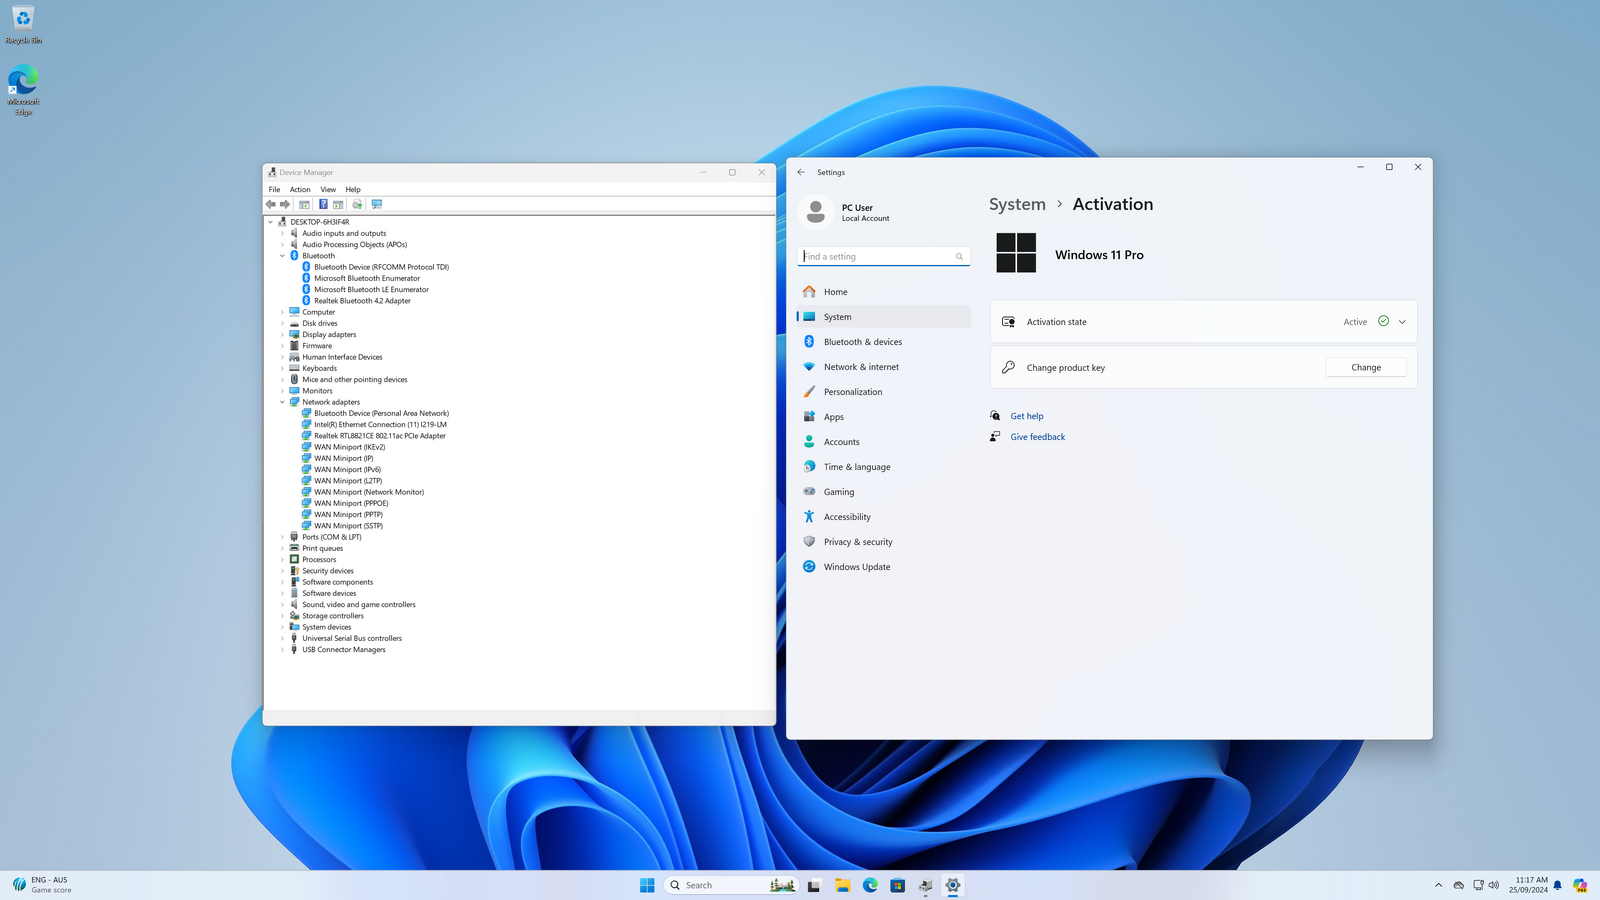The width and height of the screenshot is (1600, 900).
Task: Open Microsoft Store from the taskbar
Action: 898,885
